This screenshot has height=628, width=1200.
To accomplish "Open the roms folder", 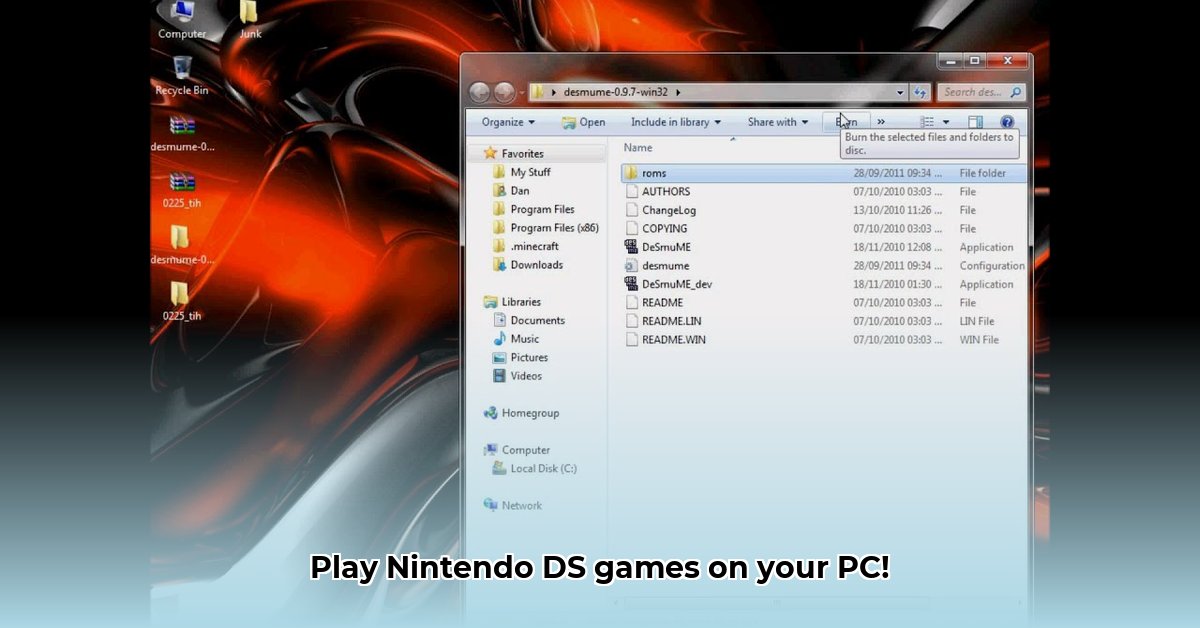I will click(653, 172).
